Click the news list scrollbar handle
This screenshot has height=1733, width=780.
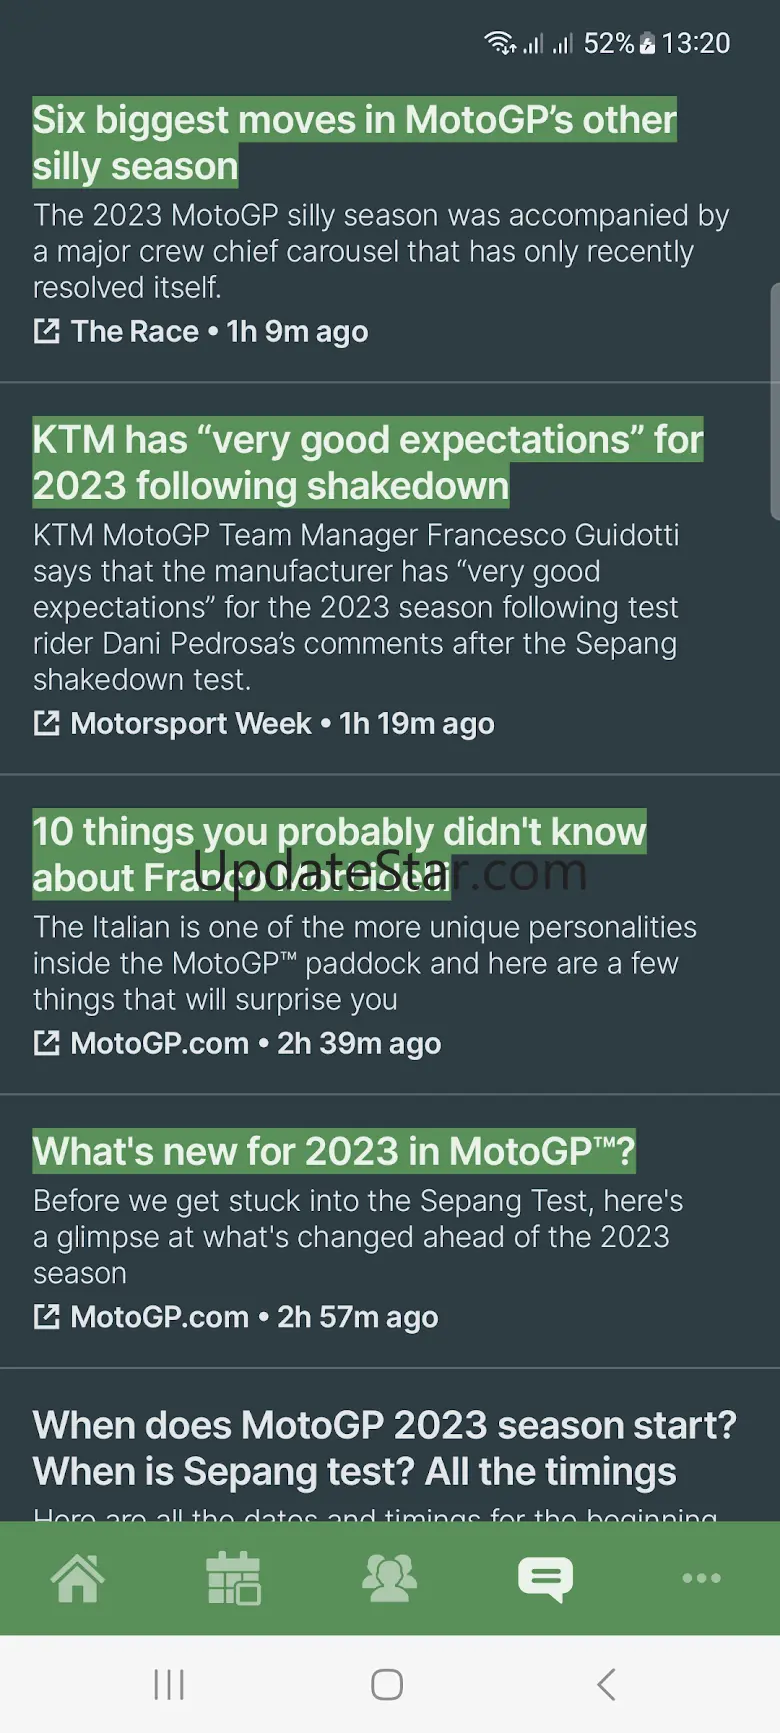[774, 400]
